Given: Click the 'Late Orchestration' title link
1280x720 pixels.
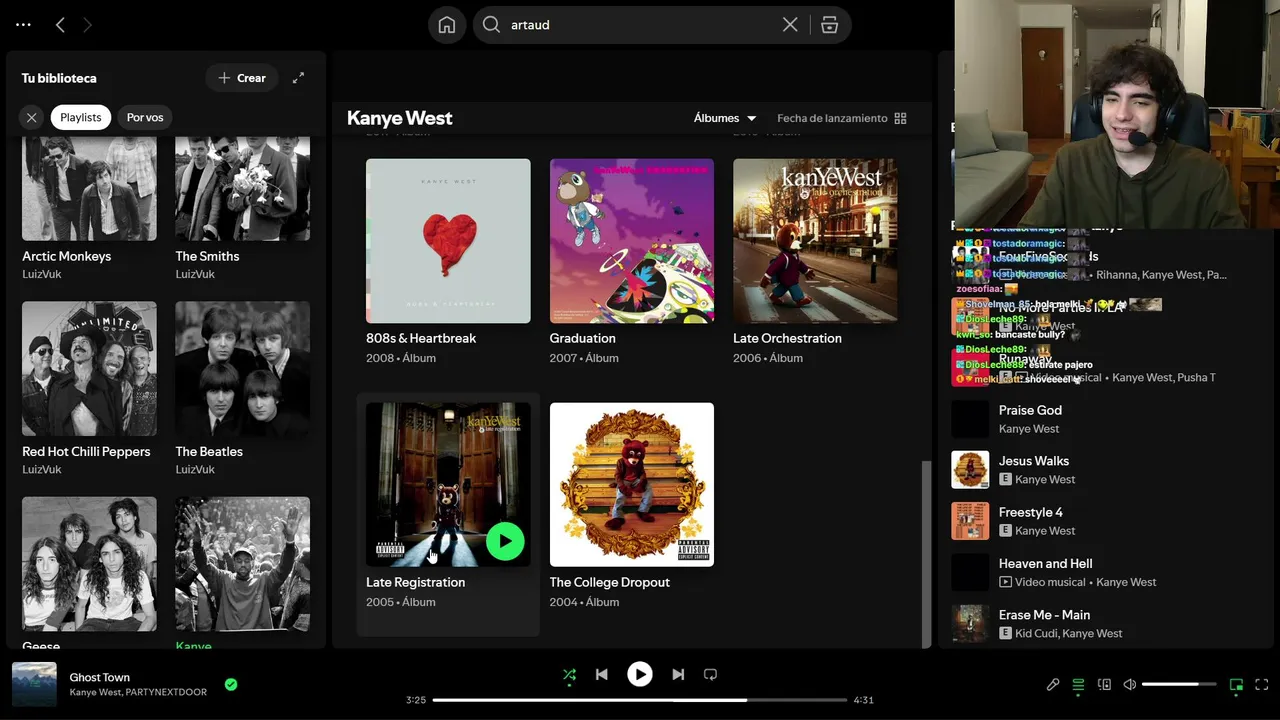Looking at the screenshot, I should [x=787, y=338].
